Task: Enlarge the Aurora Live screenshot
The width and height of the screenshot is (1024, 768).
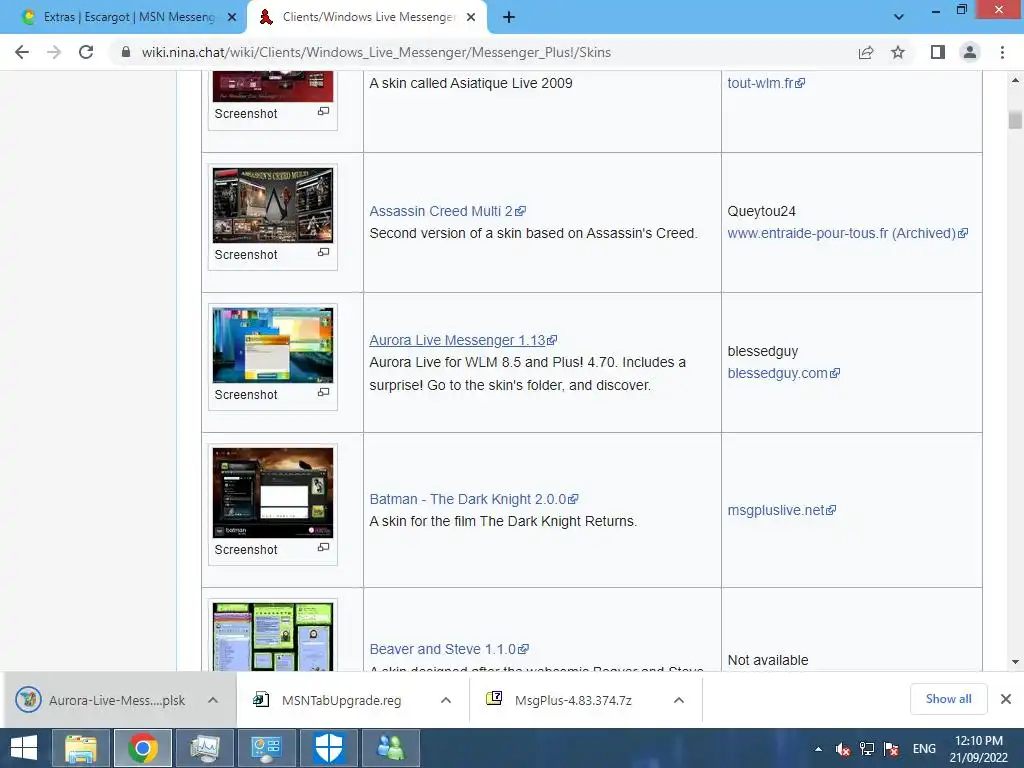Action: point(323,392)
